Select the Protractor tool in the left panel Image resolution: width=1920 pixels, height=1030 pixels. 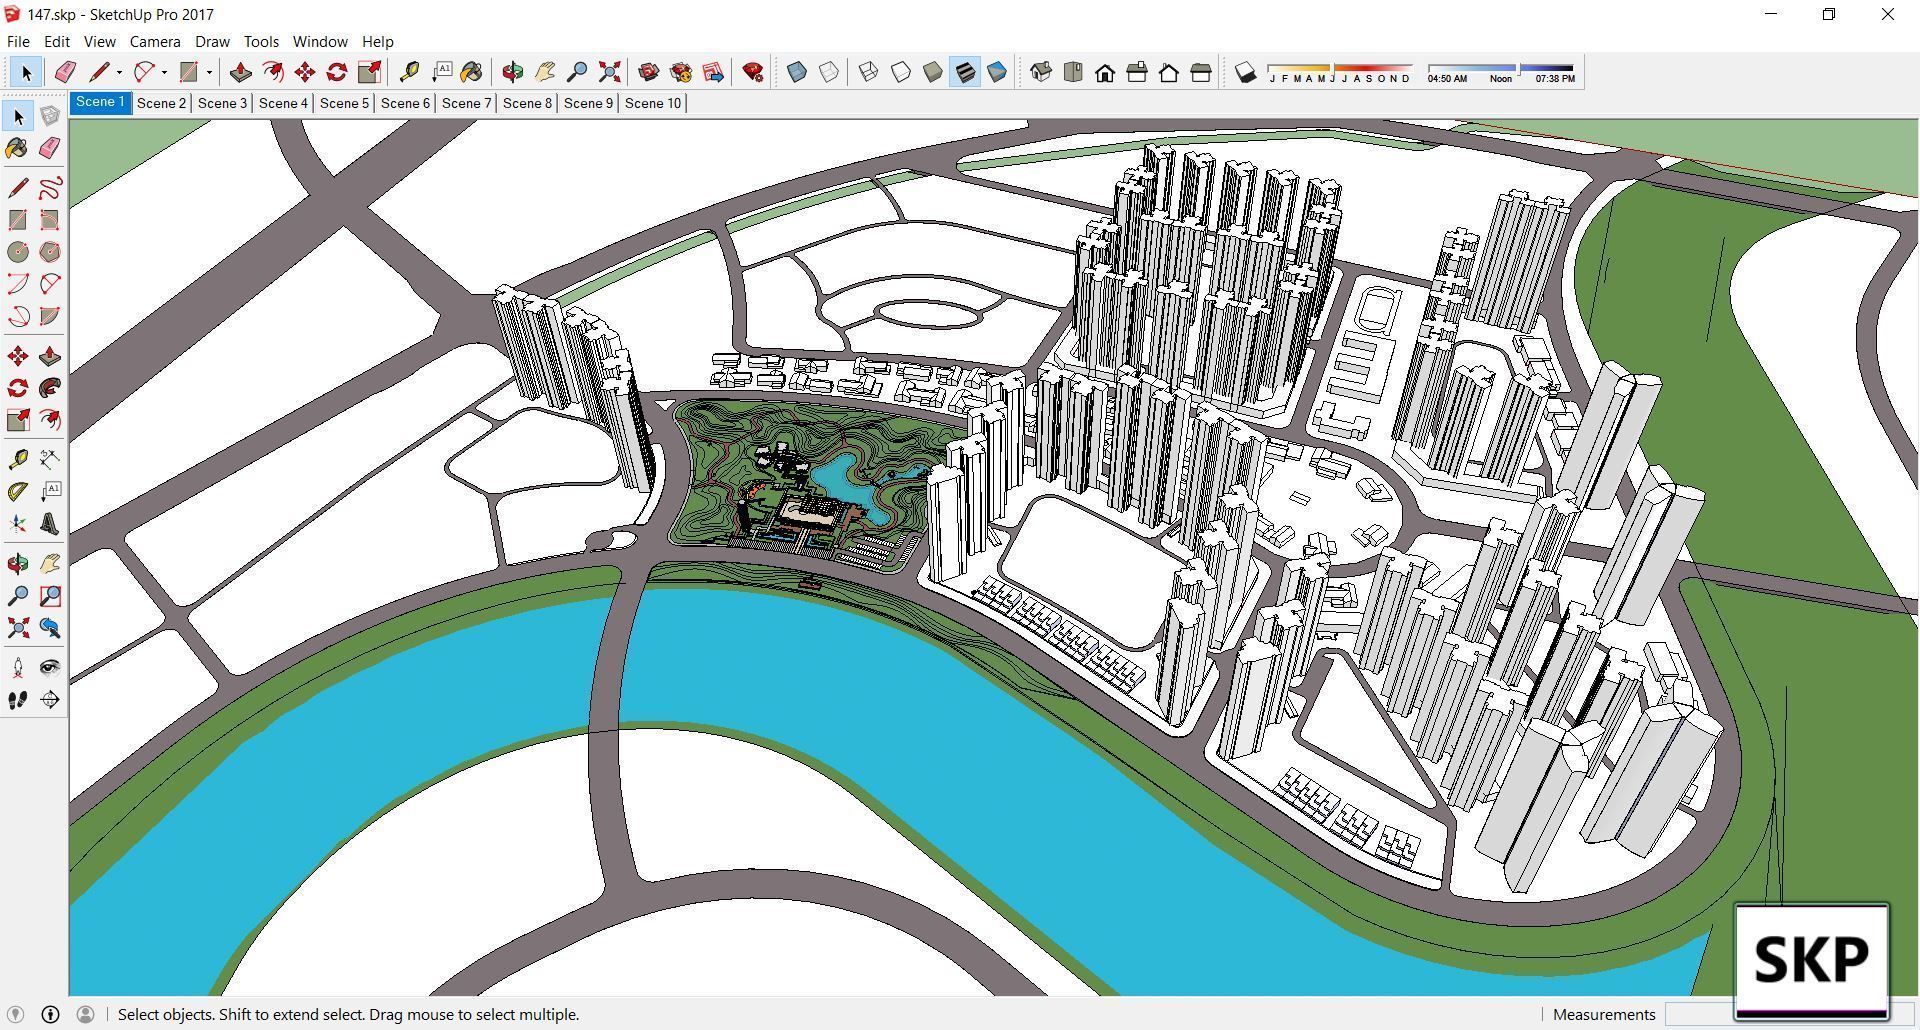click(x=18, y=492)
